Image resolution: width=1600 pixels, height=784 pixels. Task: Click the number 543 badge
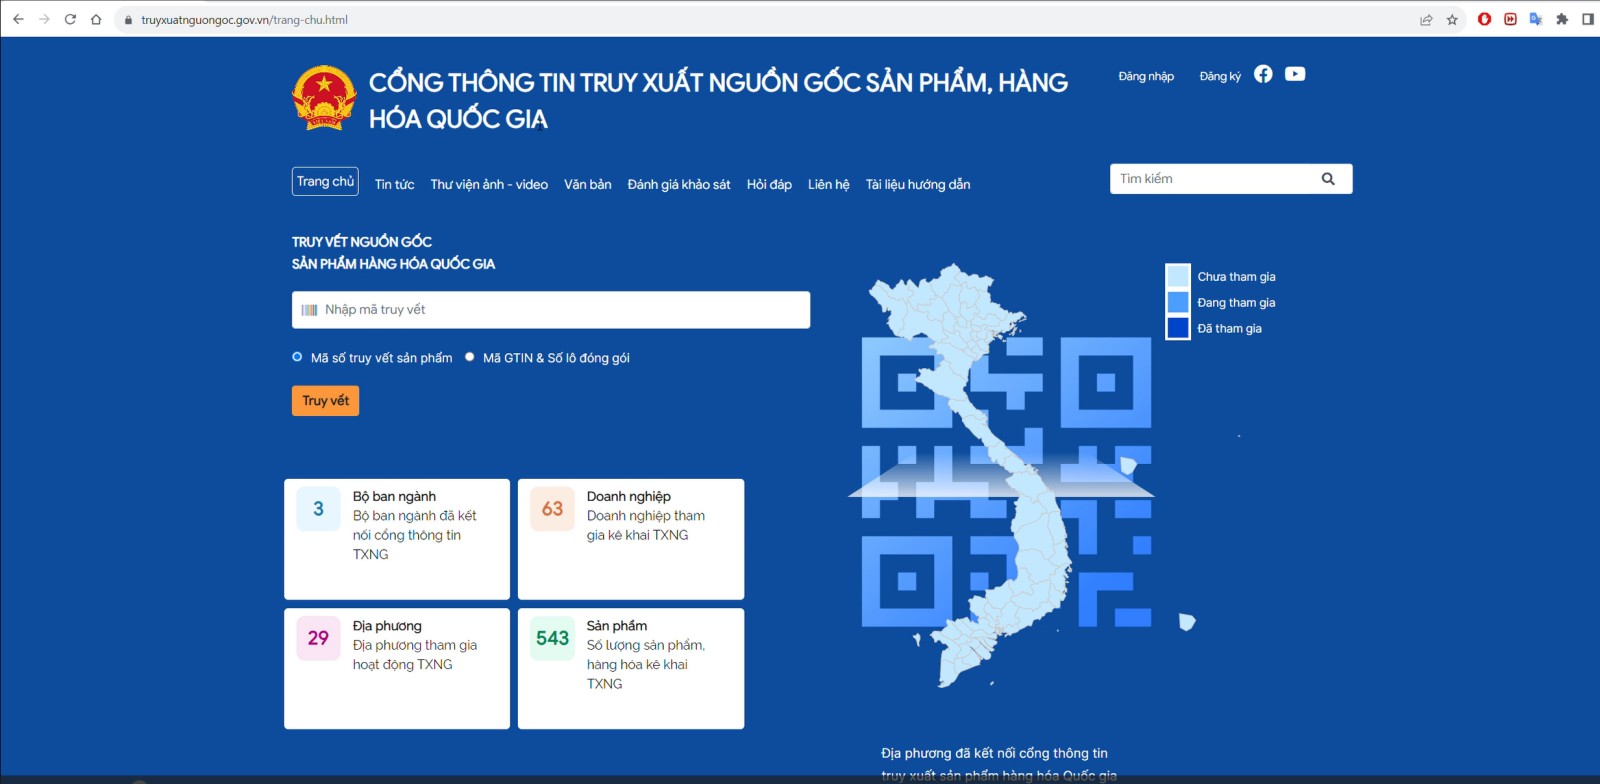point(552,638)
